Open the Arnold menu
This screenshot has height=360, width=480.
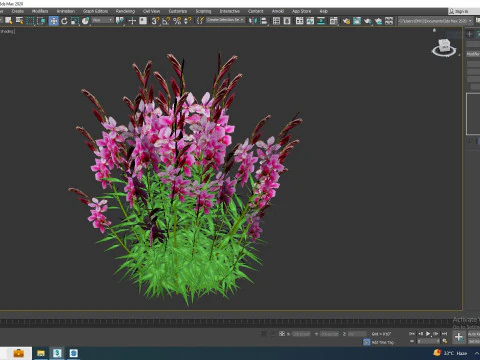tap(278, 11)
